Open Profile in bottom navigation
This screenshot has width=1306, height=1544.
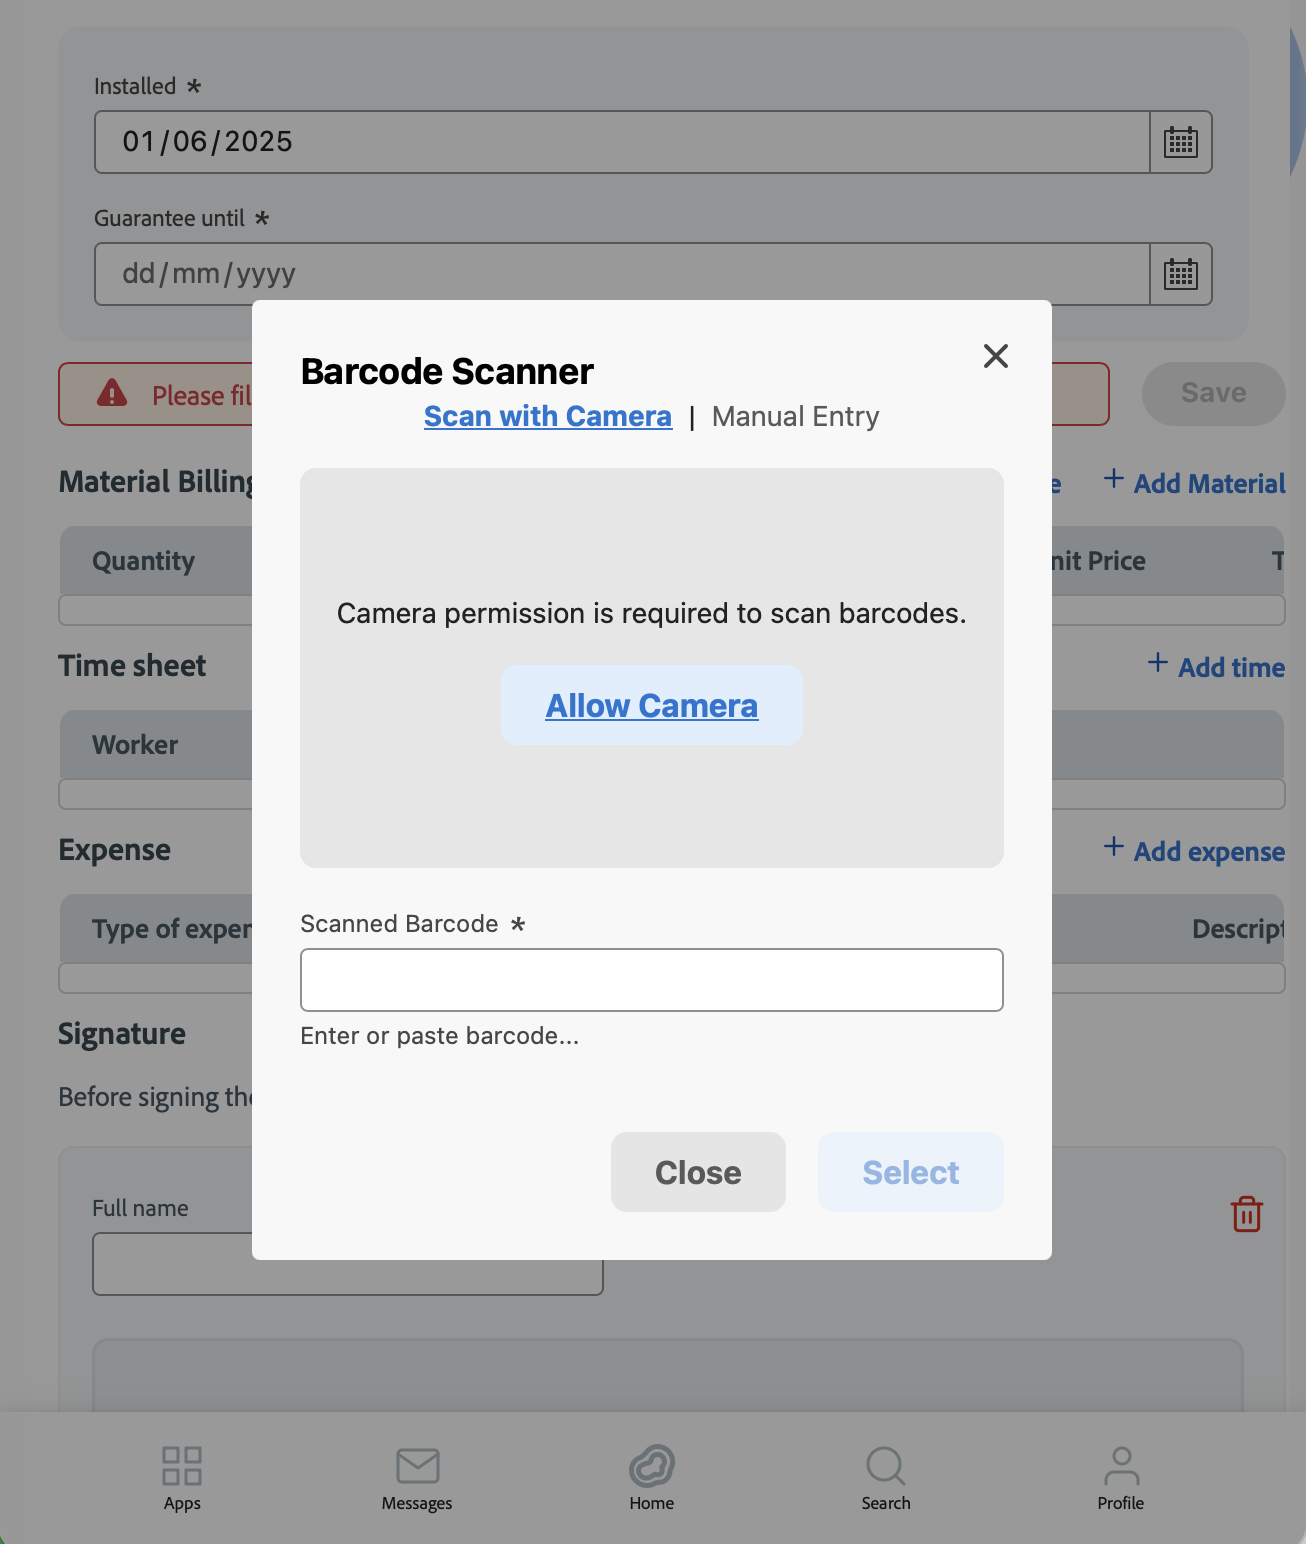[1120, 1478]
